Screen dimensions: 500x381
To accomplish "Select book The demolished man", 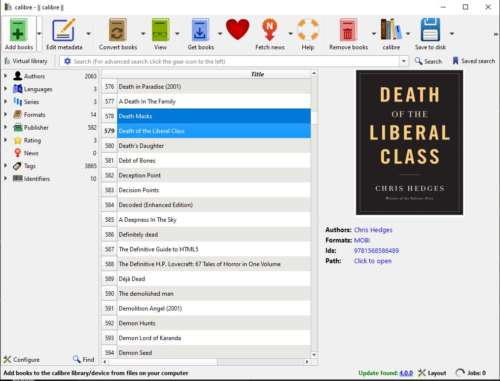I will (x=214, y=293).
